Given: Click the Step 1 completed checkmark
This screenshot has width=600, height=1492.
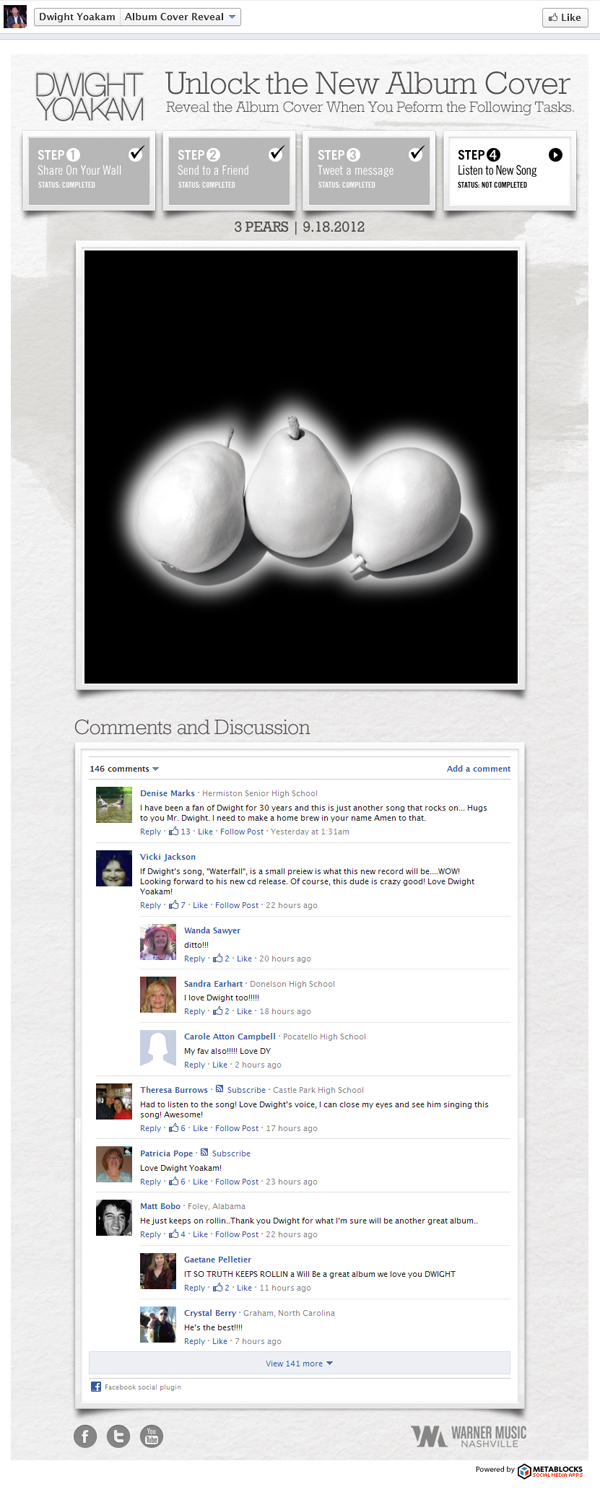Looking at the screenshot, I should pos(137,153).
